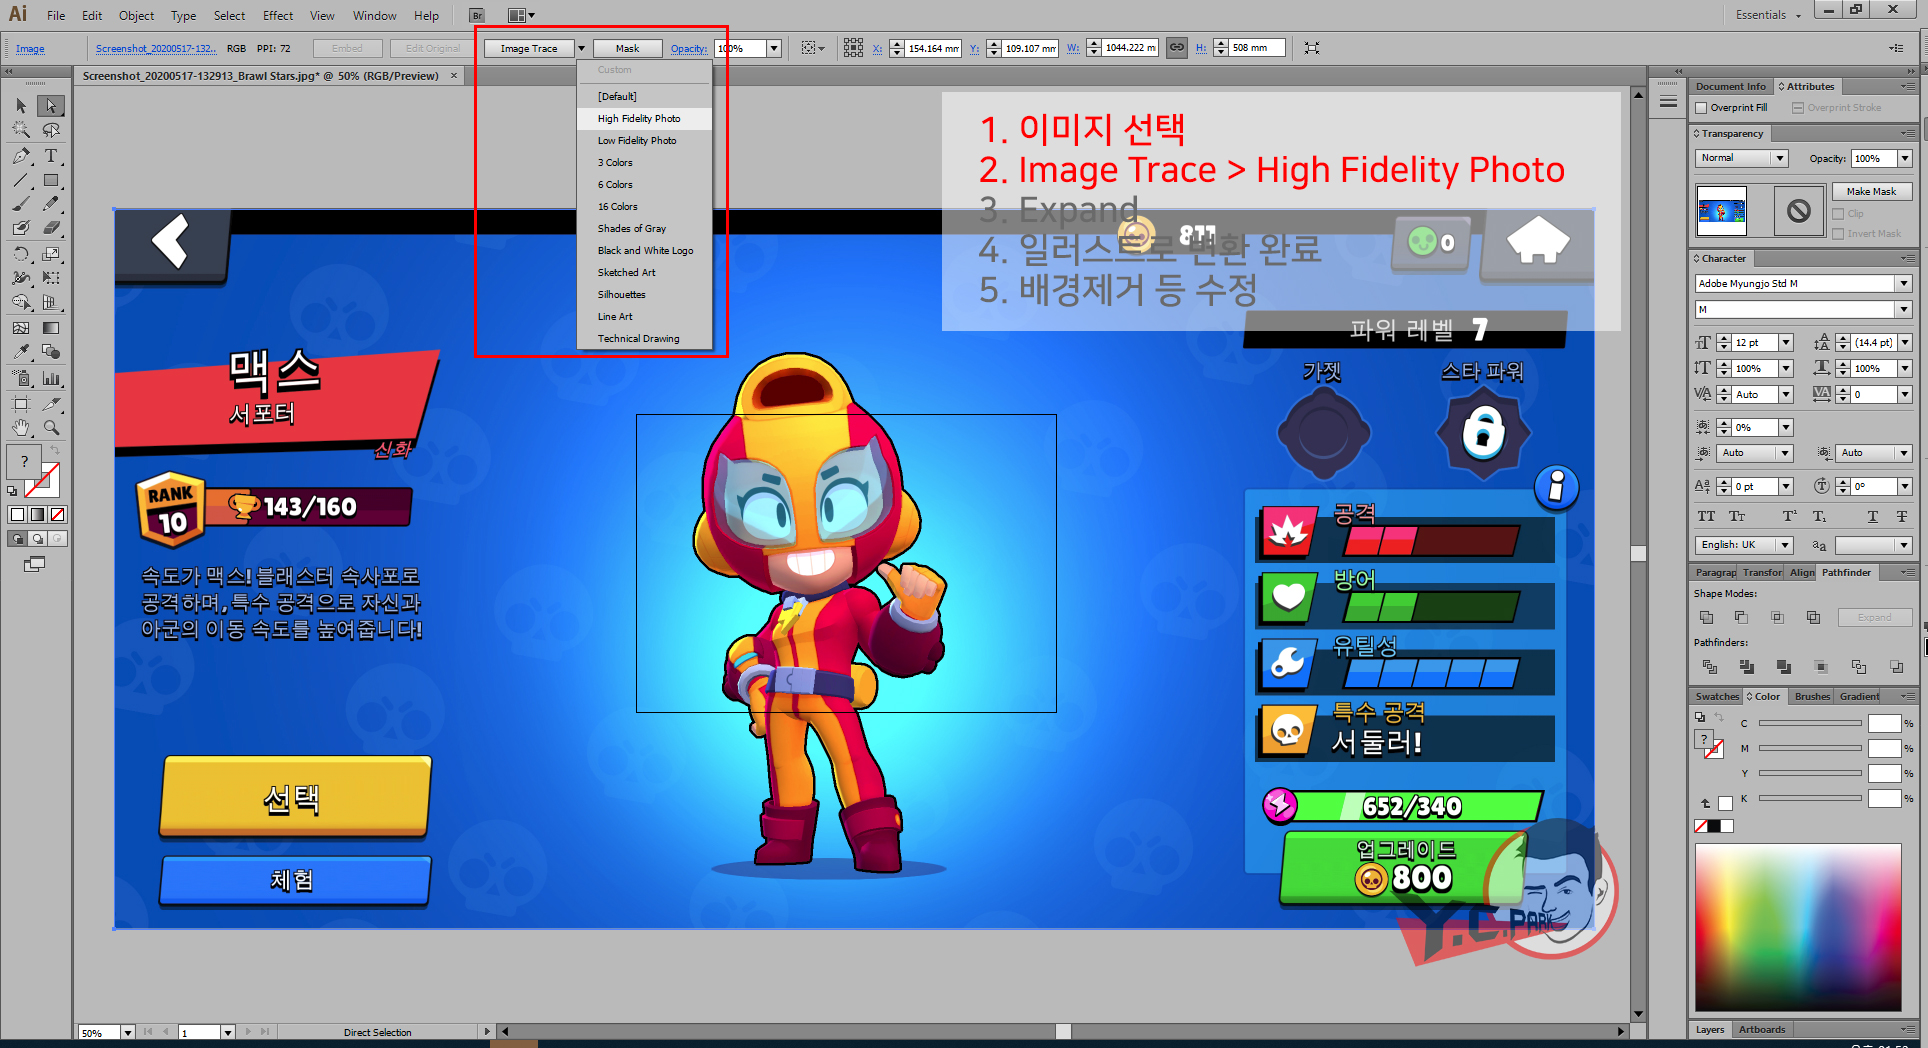The height and width of the screenshot is (1048, 1928).
Task: Select the Eraser tool
Action: pos(52,228)
